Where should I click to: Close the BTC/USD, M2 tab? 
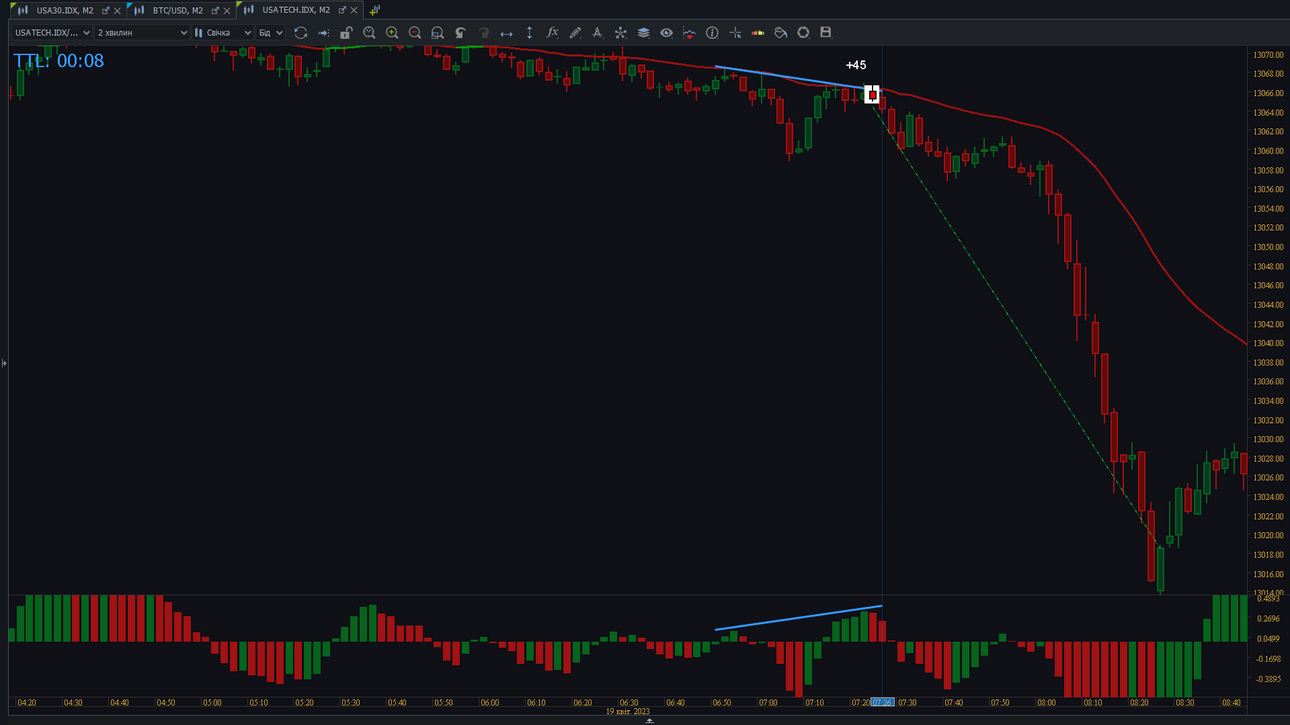(227, 11)
